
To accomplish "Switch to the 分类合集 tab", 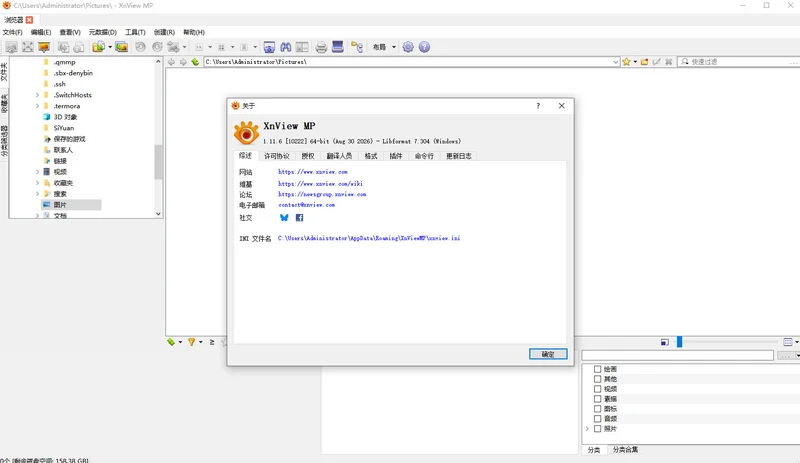I will pos(625,450).
